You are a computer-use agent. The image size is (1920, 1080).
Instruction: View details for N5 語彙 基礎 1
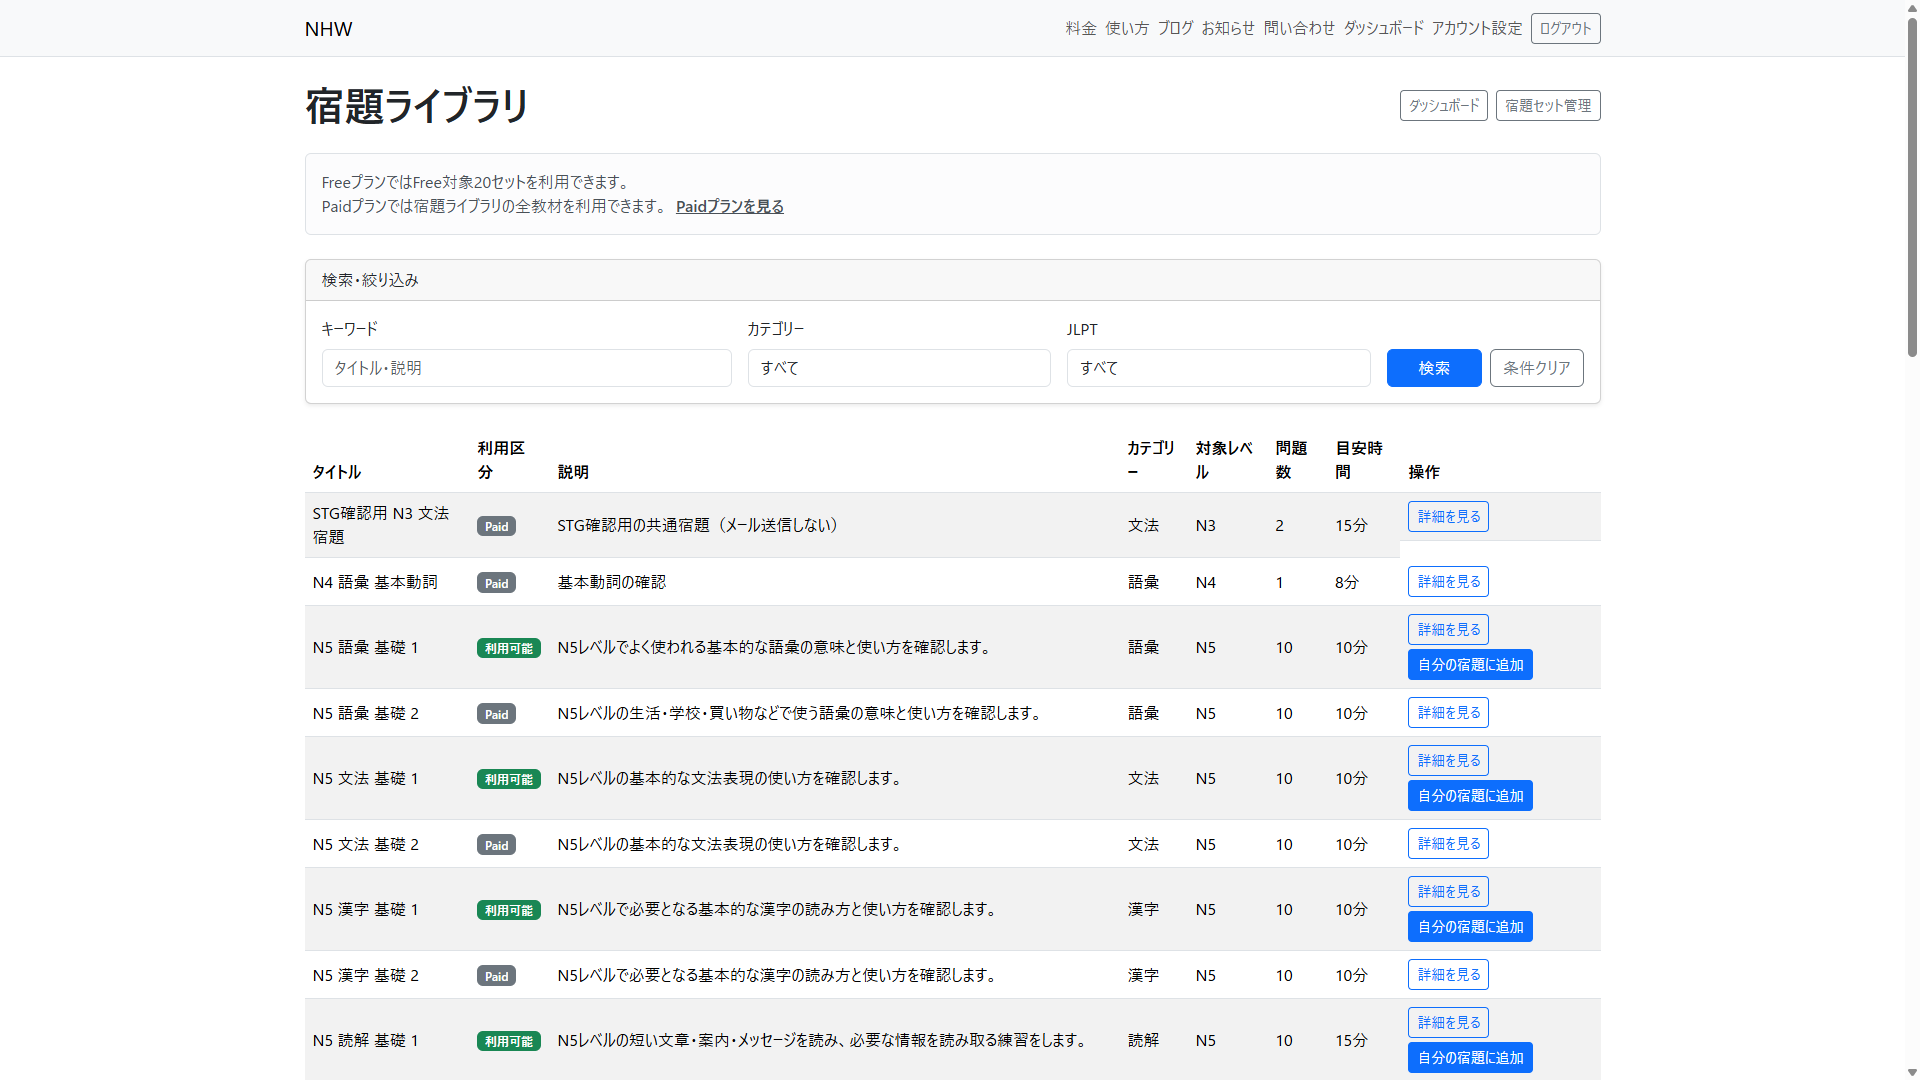(1448, 629)
